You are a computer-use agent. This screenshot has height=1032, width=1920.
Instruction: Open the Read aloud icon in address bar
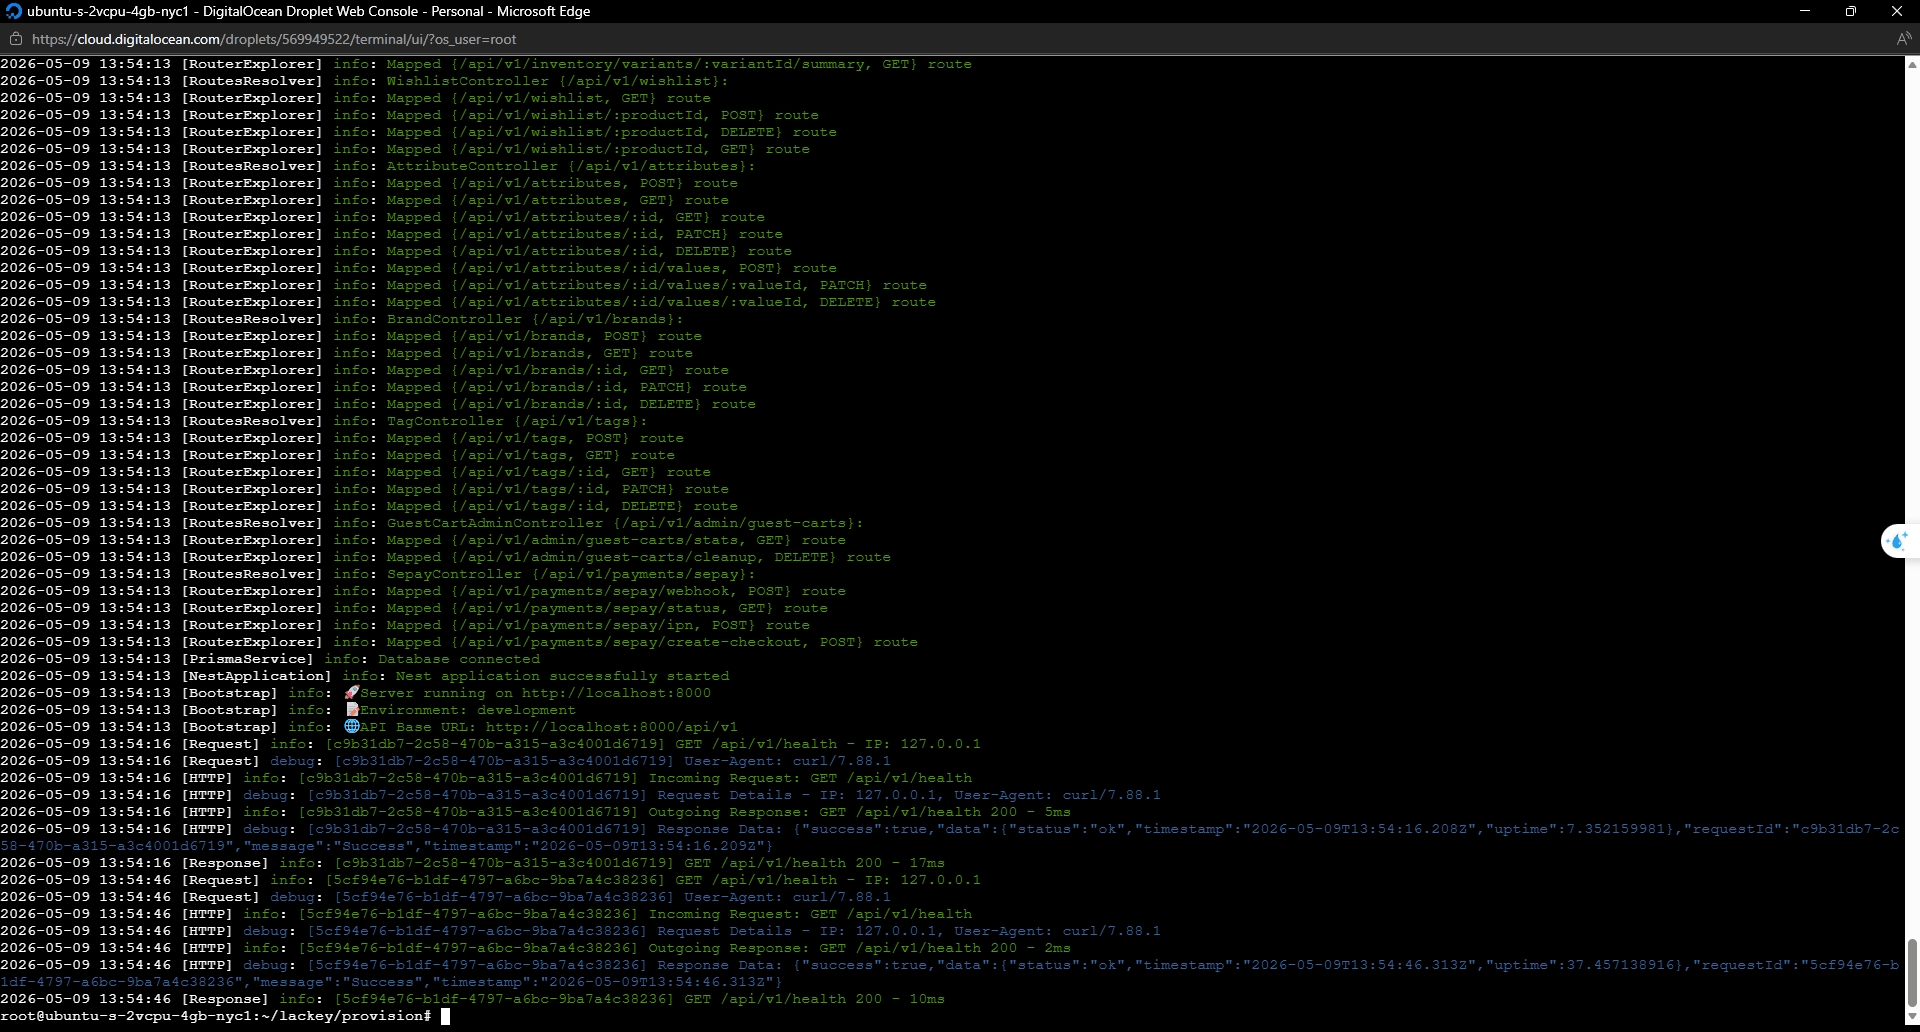pos(1904,39)
